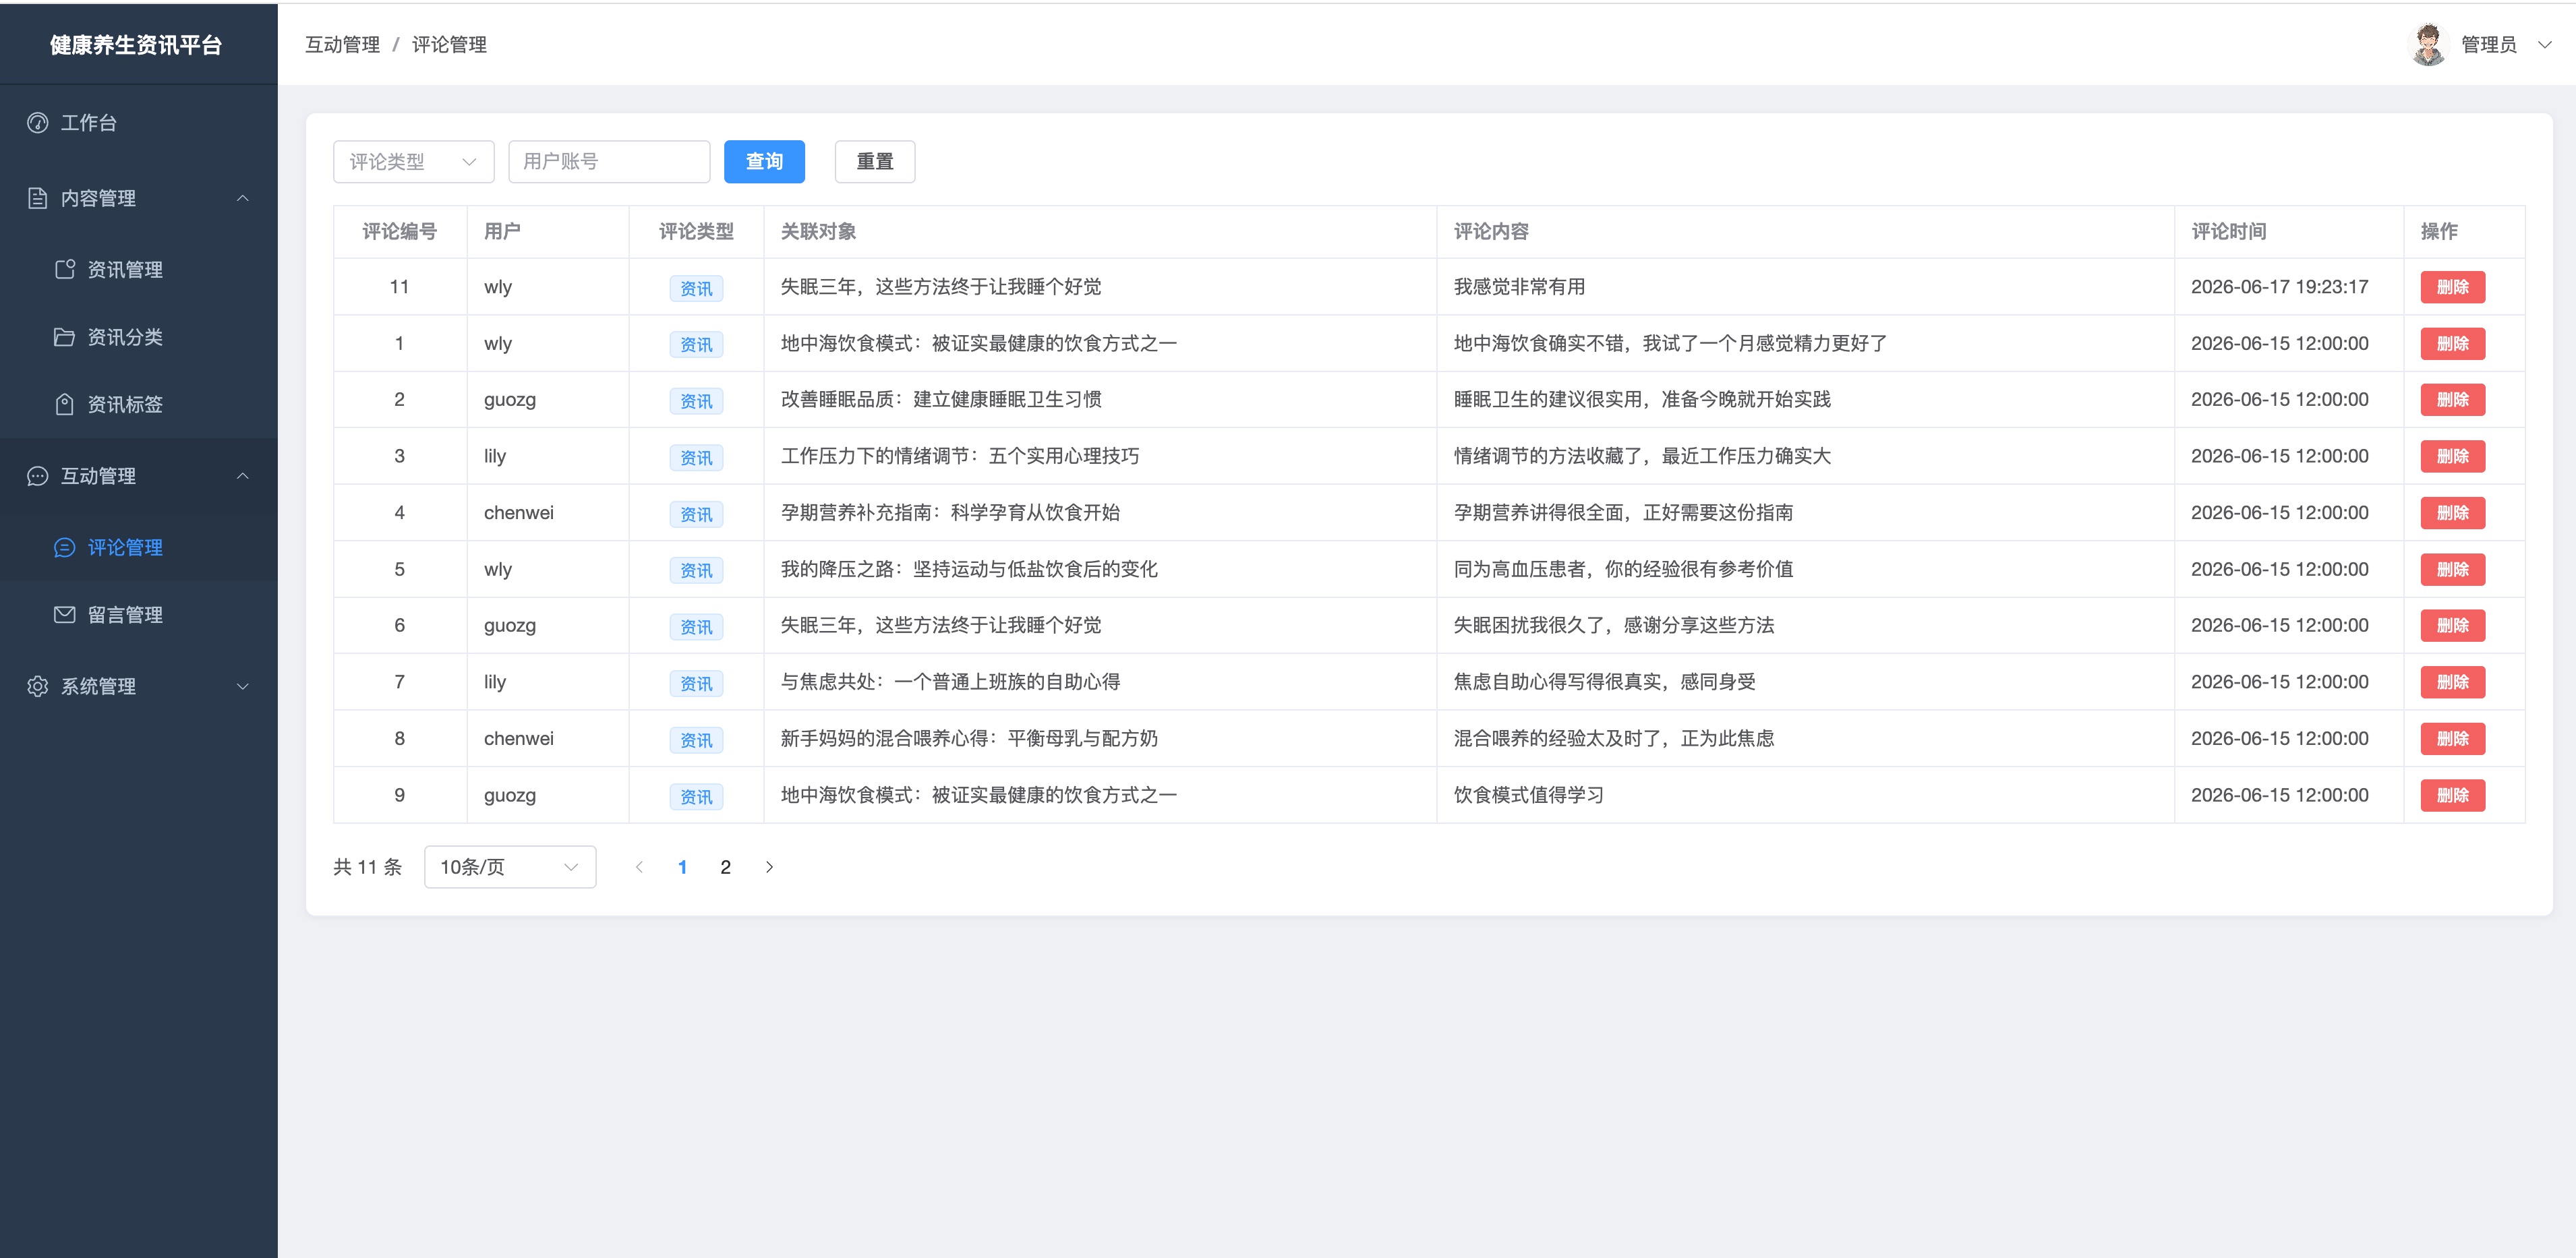
Task: Delete comment 1 by wly
Action: (x=2452, y=343)
